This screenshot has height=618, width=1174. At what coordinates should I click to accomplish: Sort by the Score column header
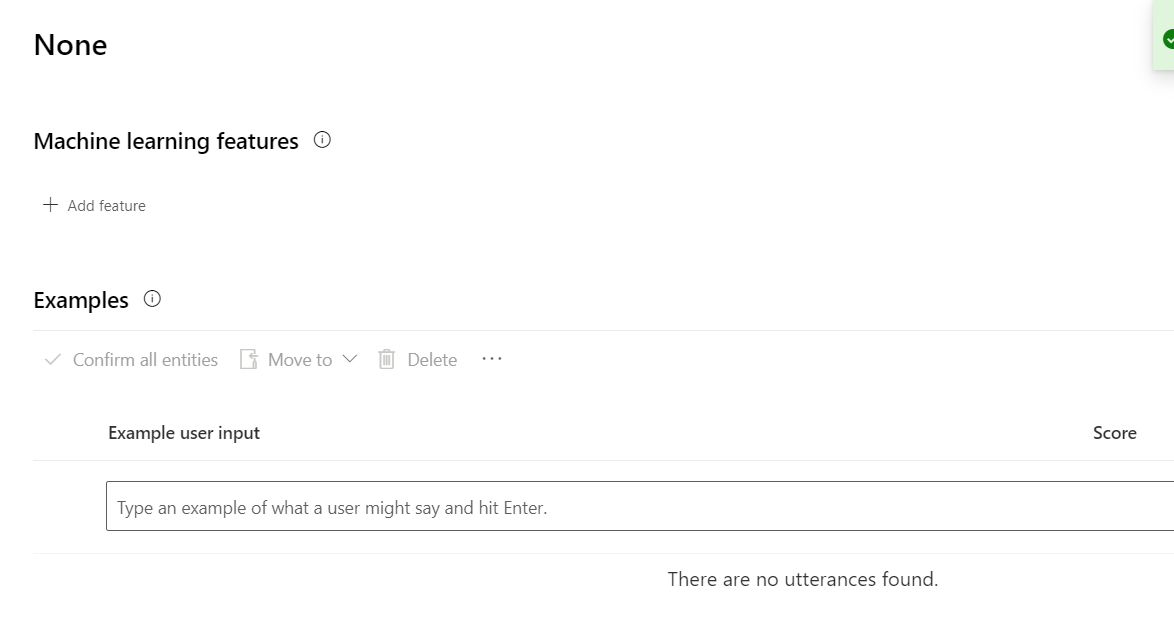point(1114,433)
